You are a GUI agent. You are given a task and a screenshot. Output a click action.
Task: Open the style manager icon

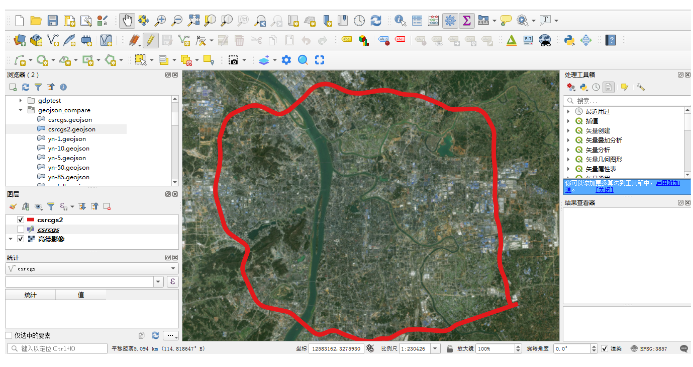click(x=103, y=20)
